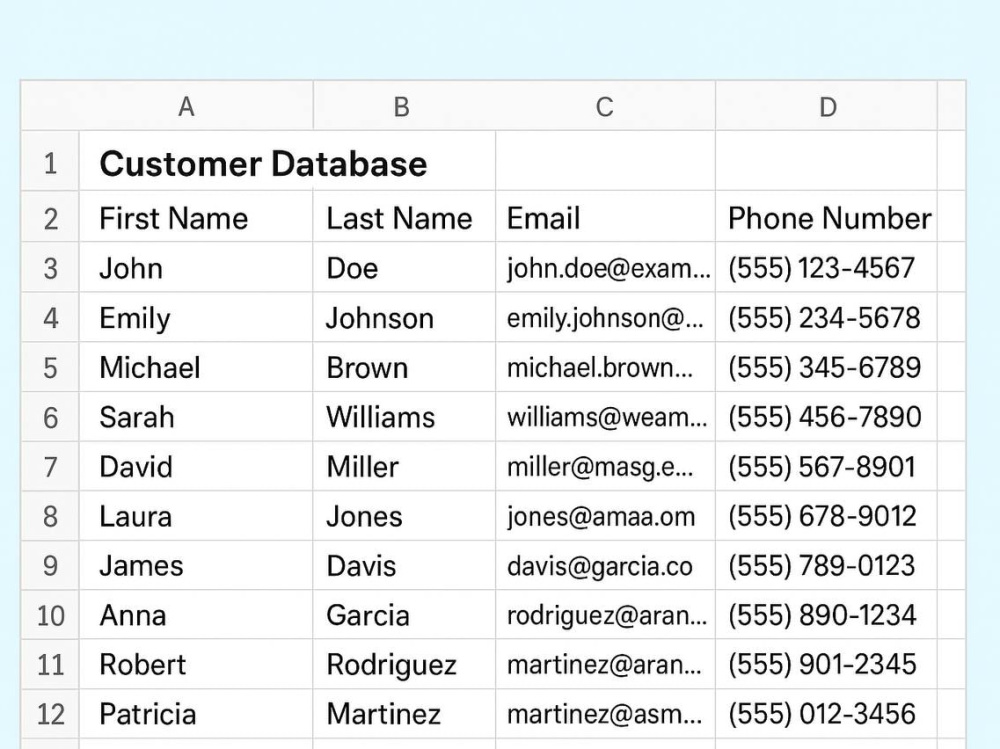Viewport: 1000px width, 749px height.
Task: Select the cell containing James
Action: (196, 565)
